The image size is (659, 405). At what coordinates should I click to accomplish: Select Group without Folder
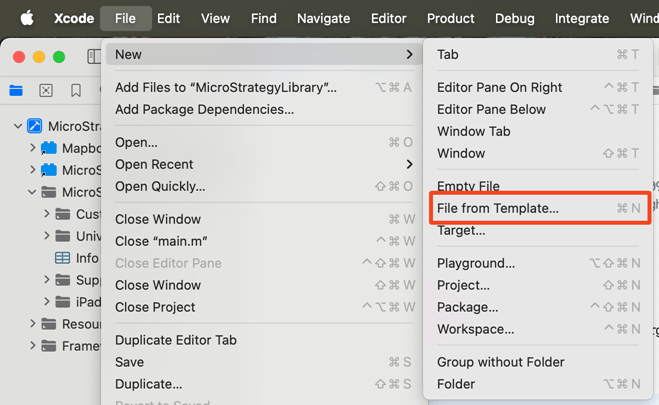coord(538,362)
